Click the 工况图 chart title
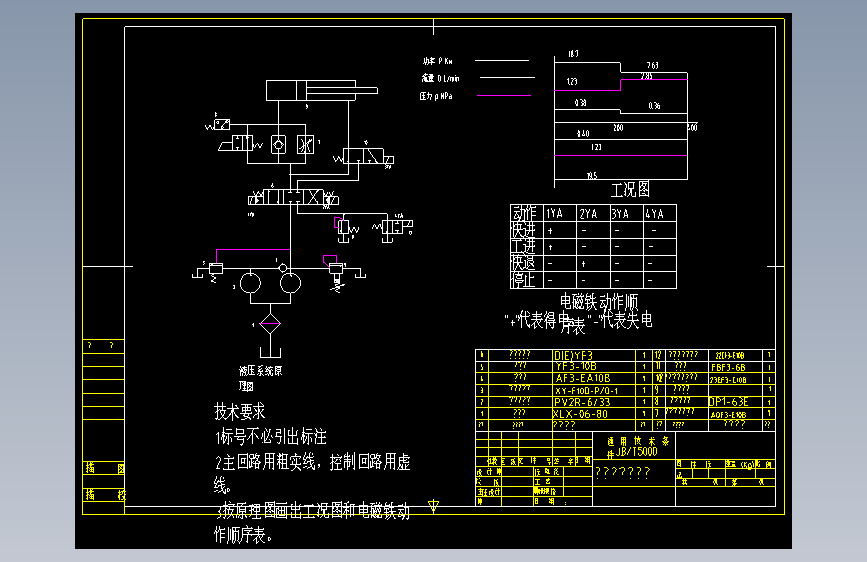This screenshot has width=867, height=562. [x=630, y=189]
